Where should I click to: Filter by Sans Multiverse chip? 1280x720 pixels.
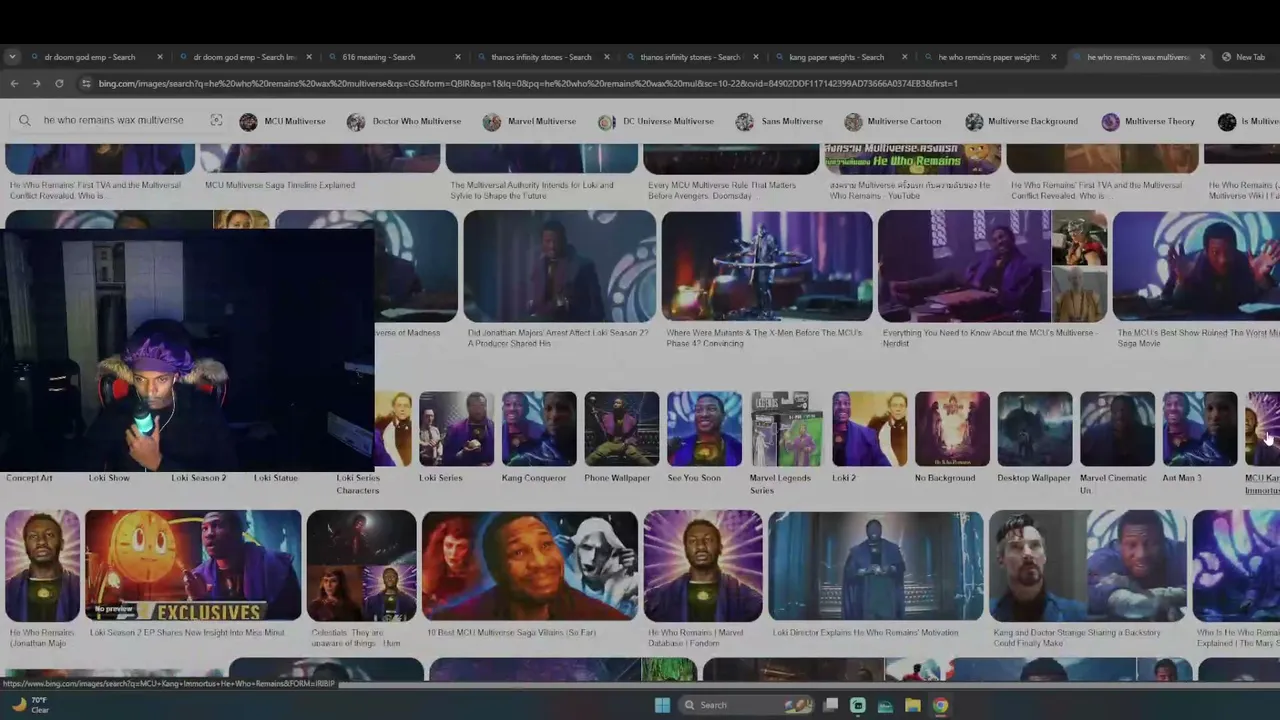point(779,121)
